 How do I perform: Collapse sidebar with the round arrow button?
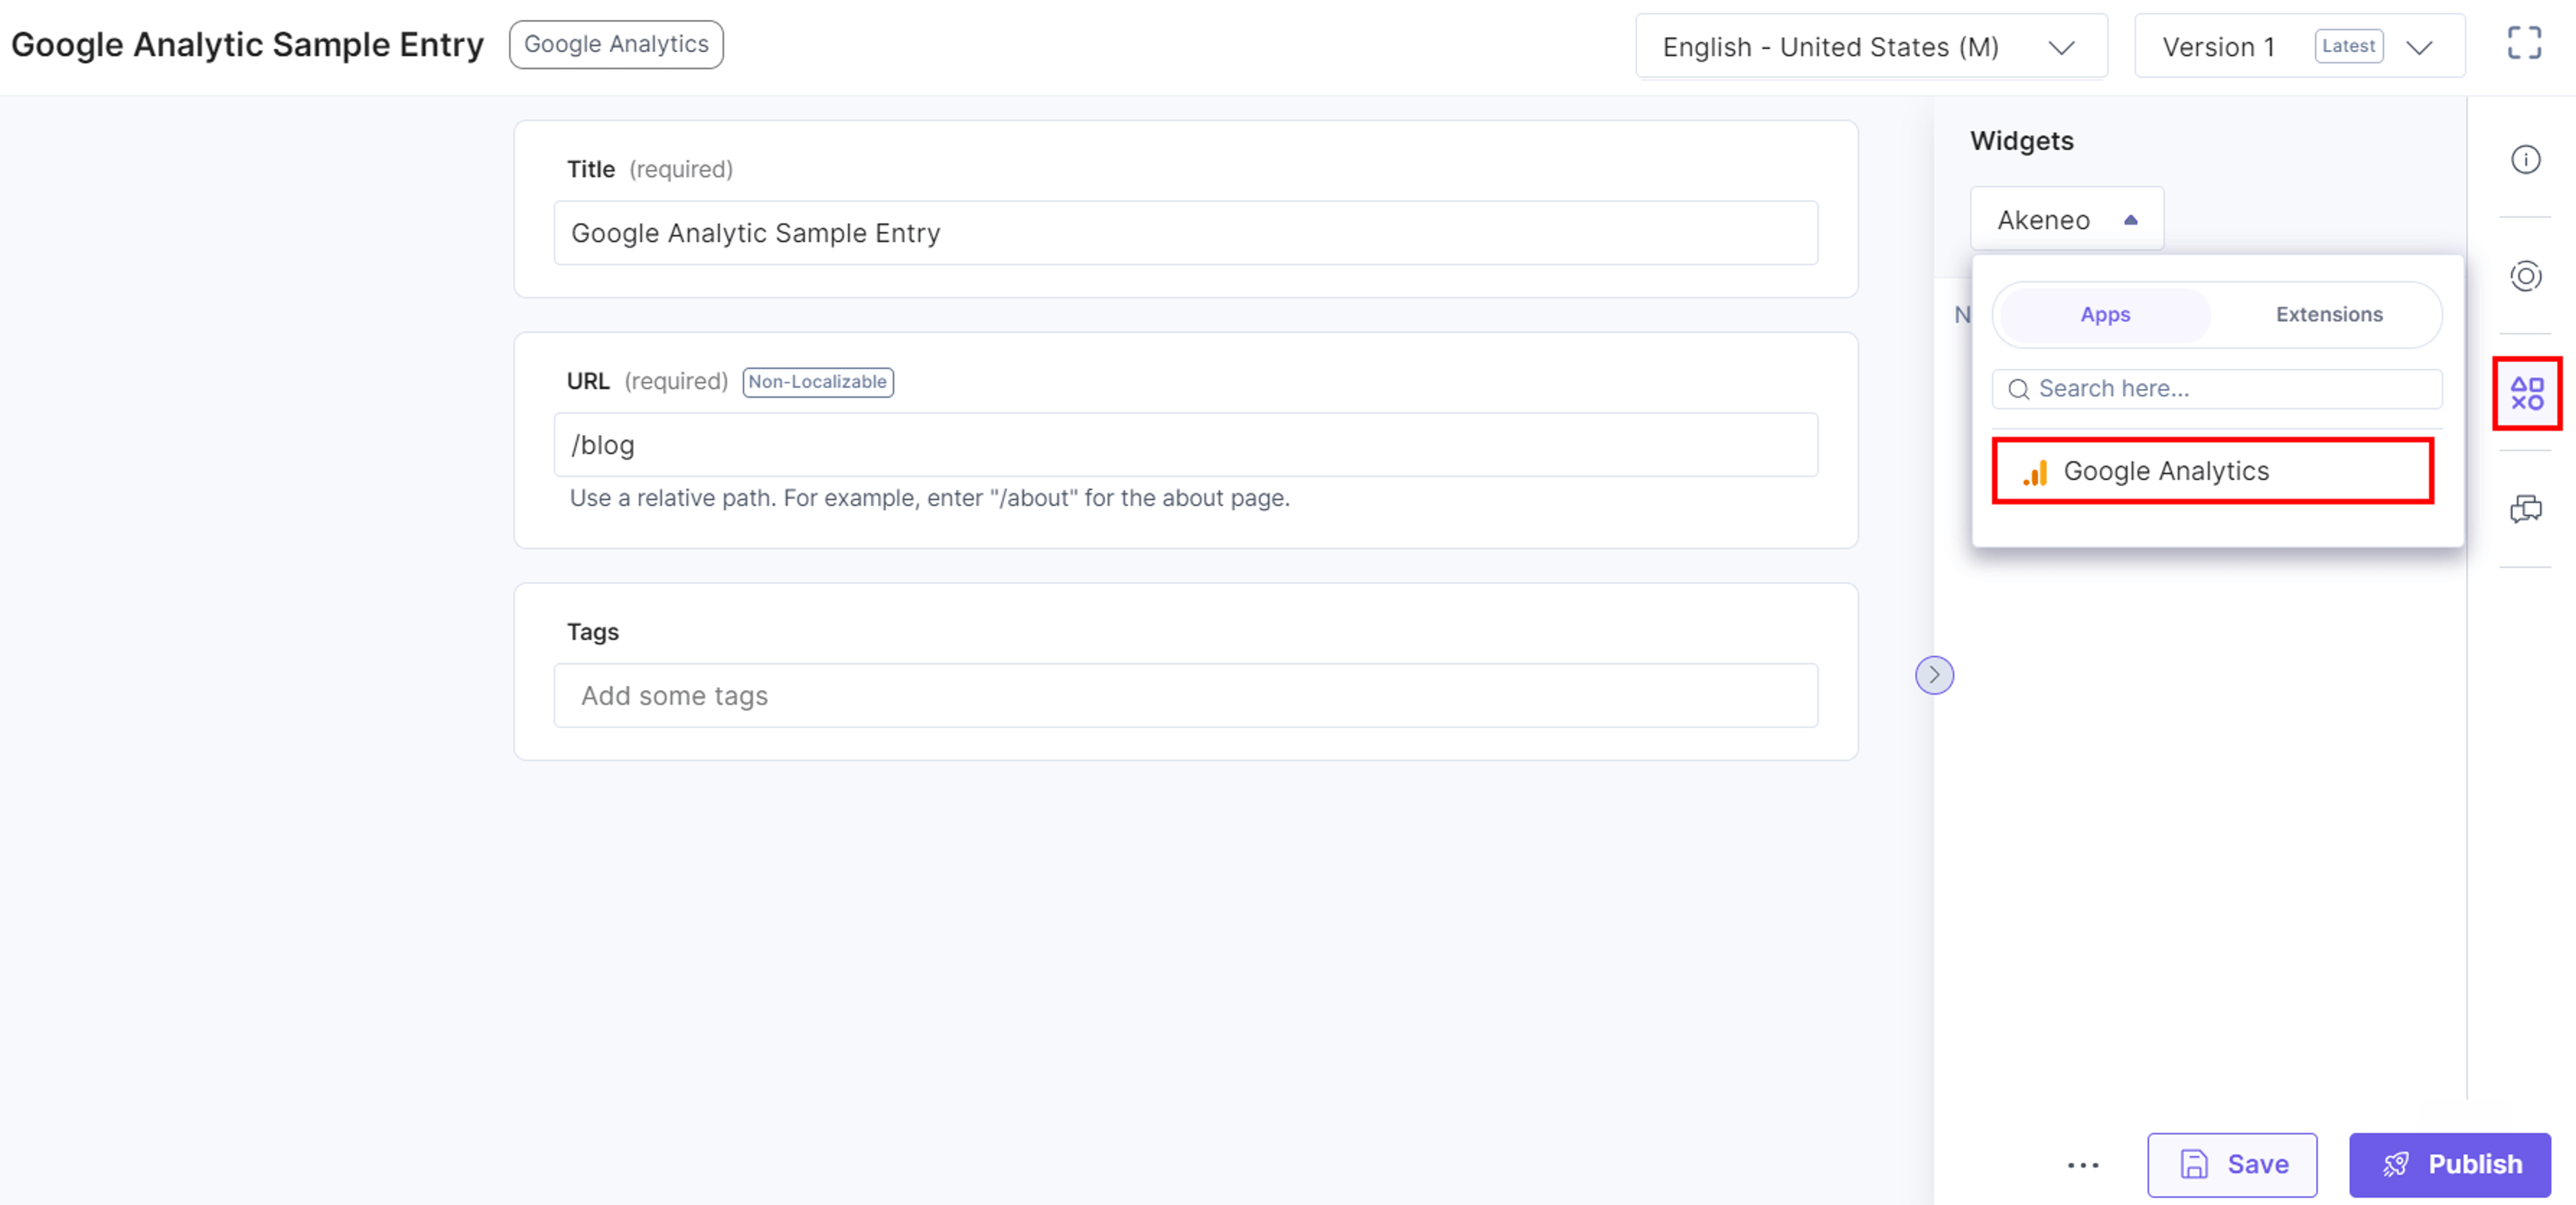(1934, 675)
